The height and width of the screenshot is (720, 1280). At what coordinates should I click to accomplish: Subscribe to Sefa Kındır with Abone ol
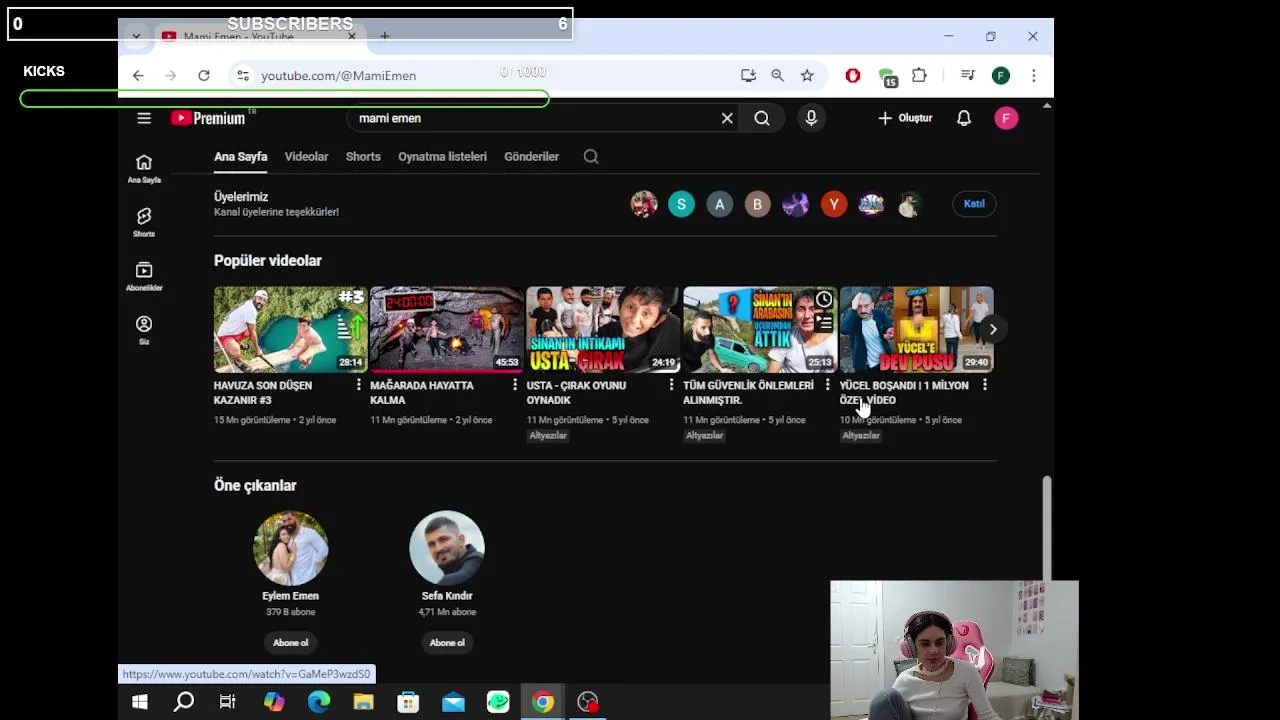[447, 642]
